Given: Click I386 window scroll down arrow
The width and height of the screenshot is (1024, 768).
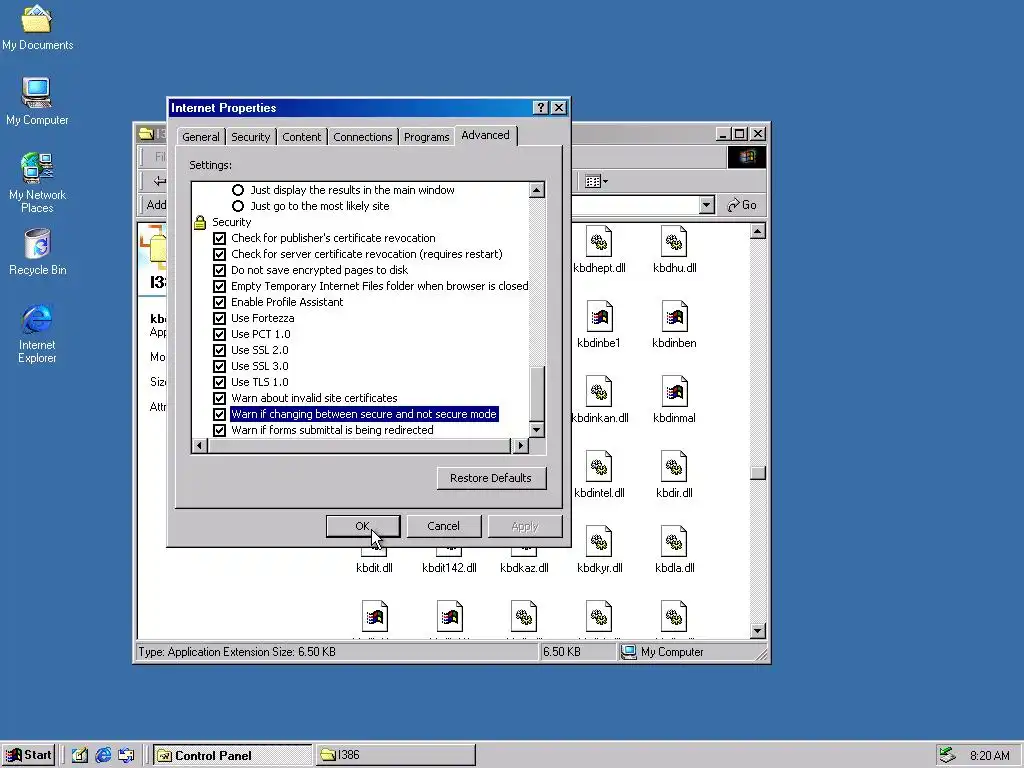Looking at the screenshot, I should point(758,631).
